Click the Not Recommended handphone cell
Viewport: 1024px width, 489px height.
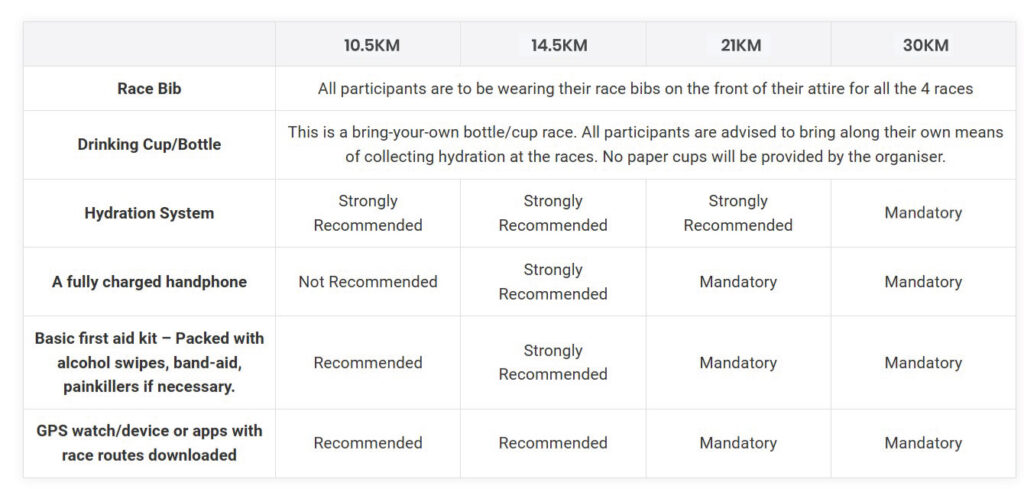pos(368,282)
